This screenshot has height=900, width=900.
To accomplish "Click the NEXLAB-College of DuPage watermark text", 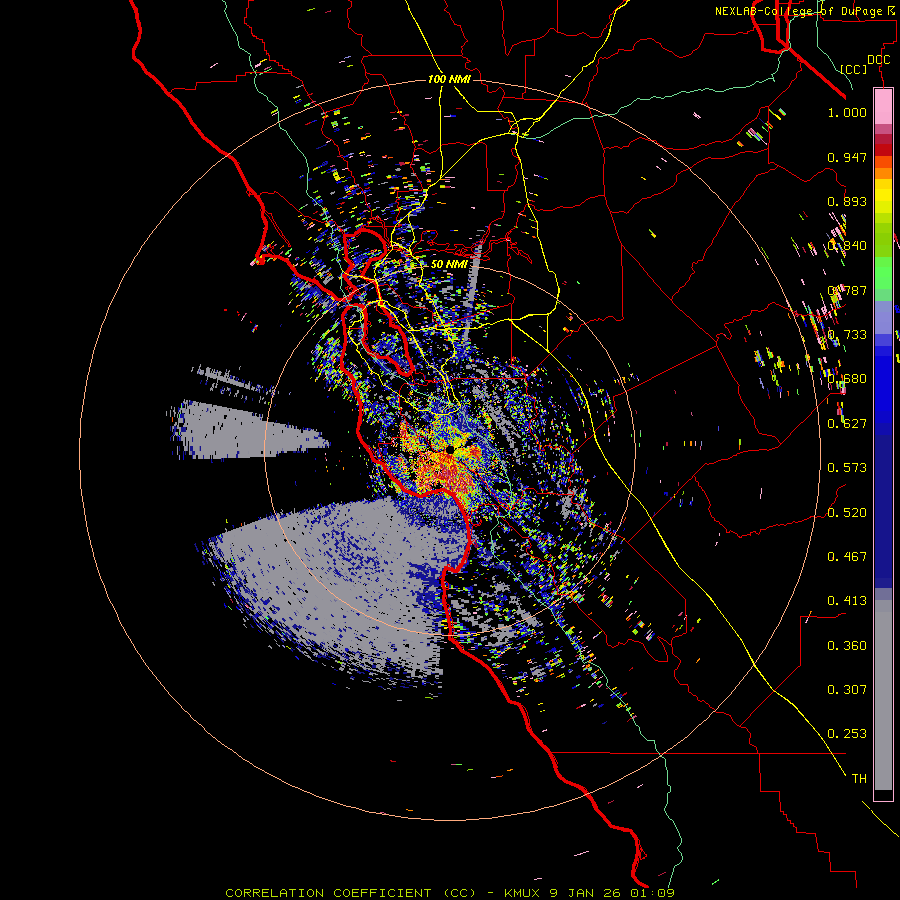I will coord(804,11).
